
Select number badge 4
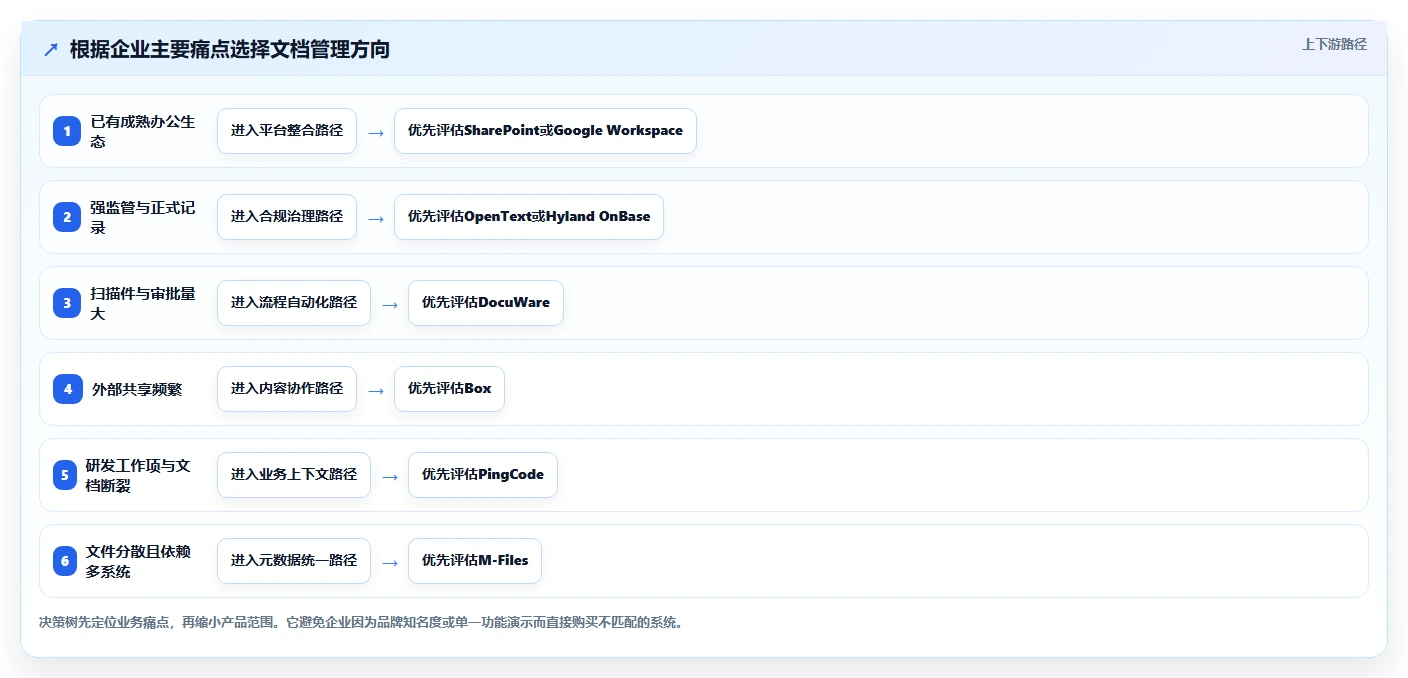coord(67,389)
